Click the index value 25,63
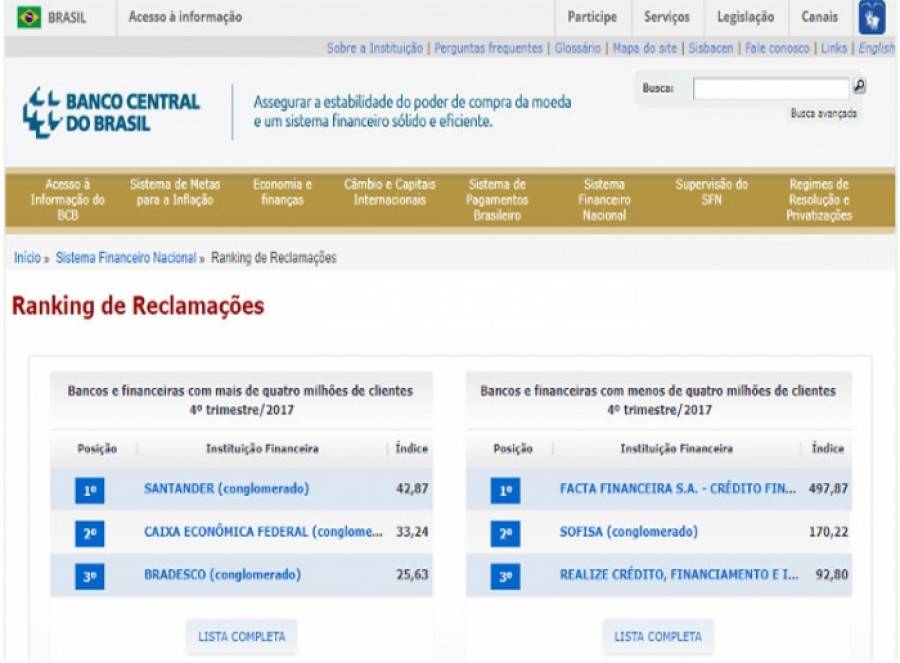This screenshot has height=663, width=900. [x=412, y=575]
